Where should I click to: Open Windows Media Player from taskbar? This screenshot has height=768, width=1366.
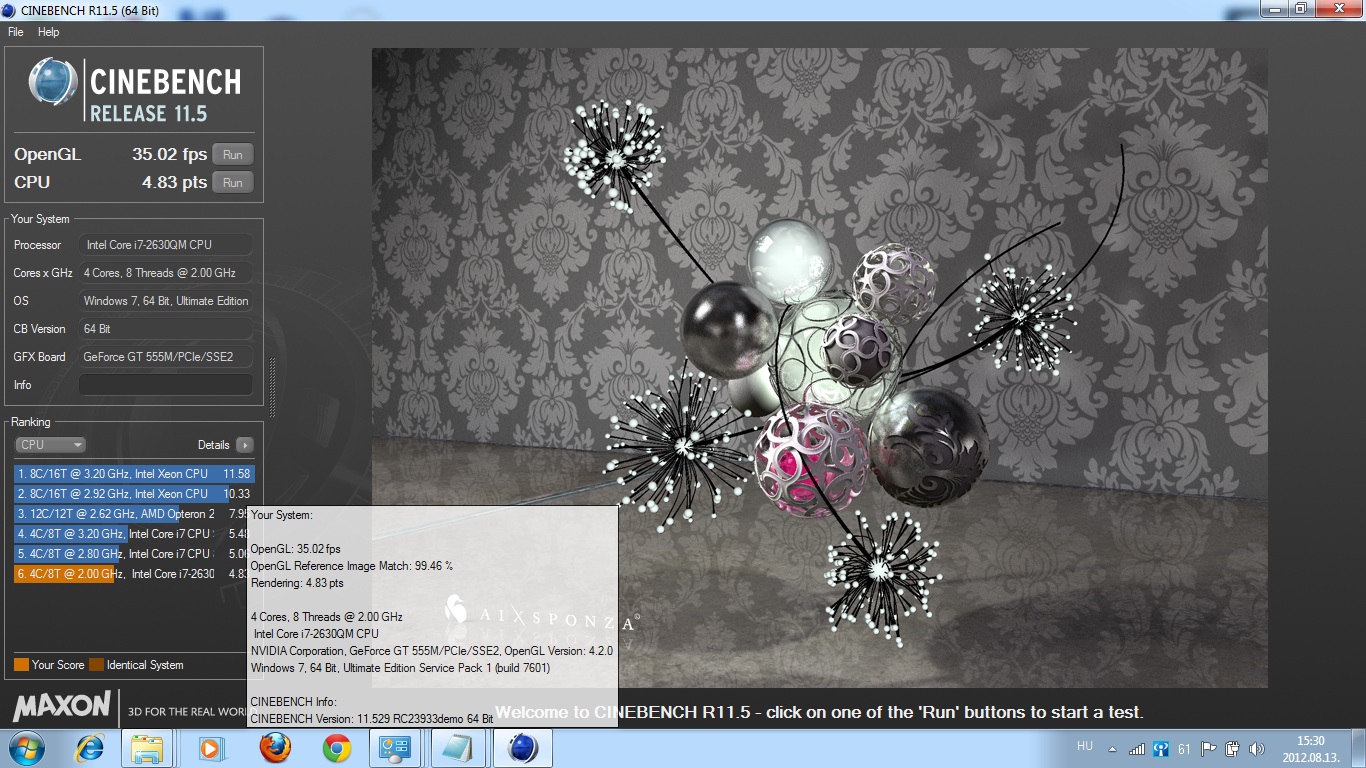coord(210,748)
